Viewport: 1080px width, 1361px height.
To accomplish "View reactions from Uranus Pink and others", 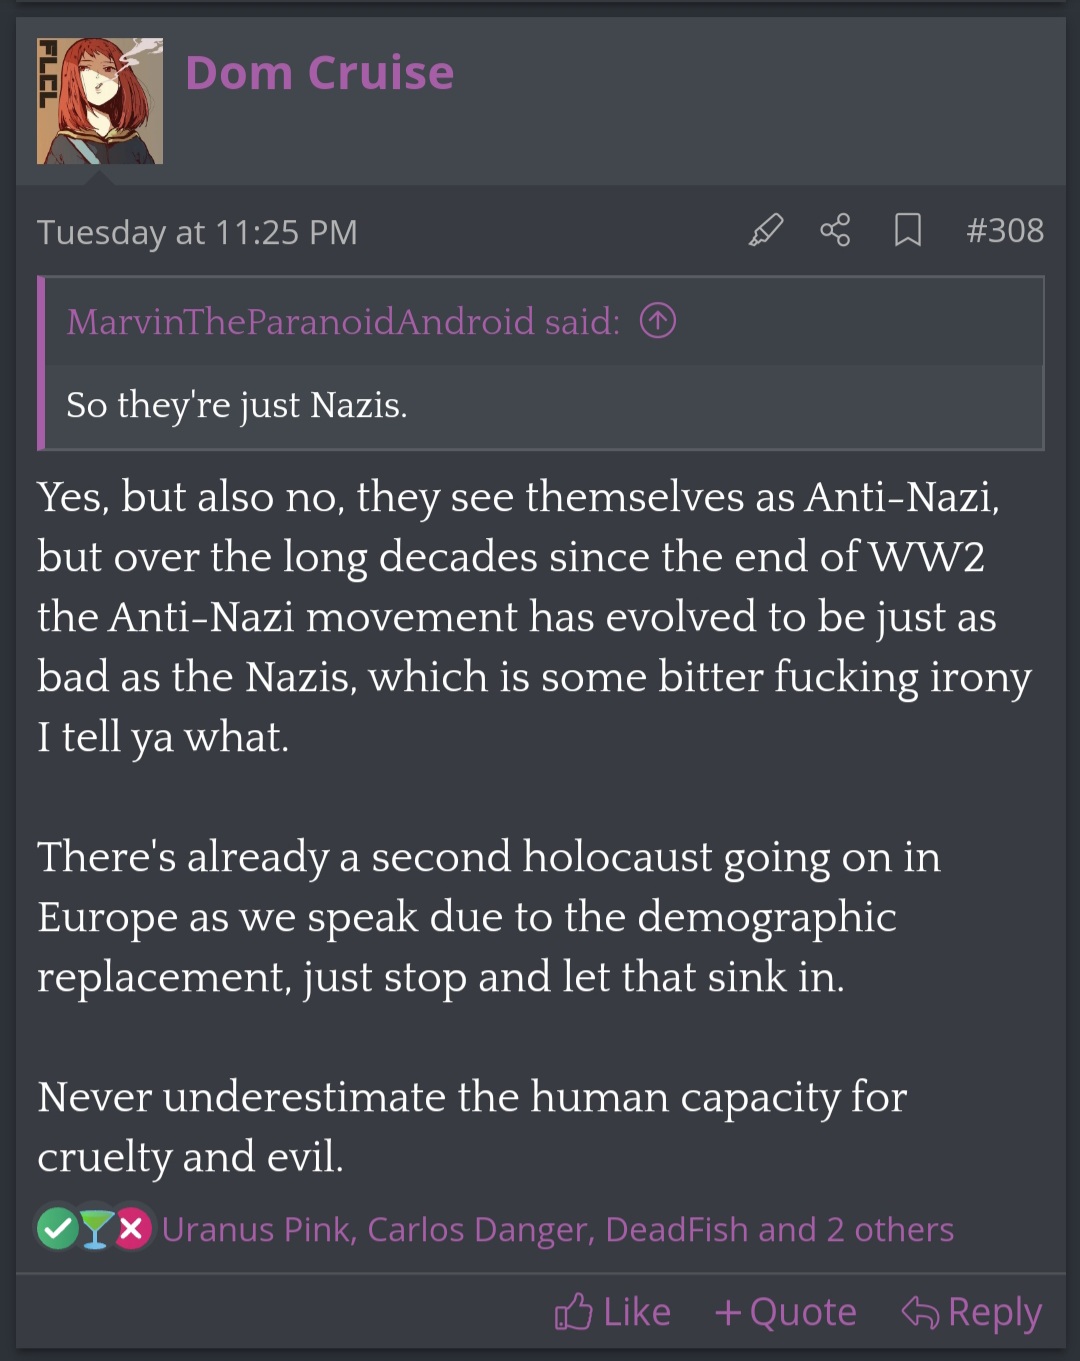I will click(x=558, y=1229).
